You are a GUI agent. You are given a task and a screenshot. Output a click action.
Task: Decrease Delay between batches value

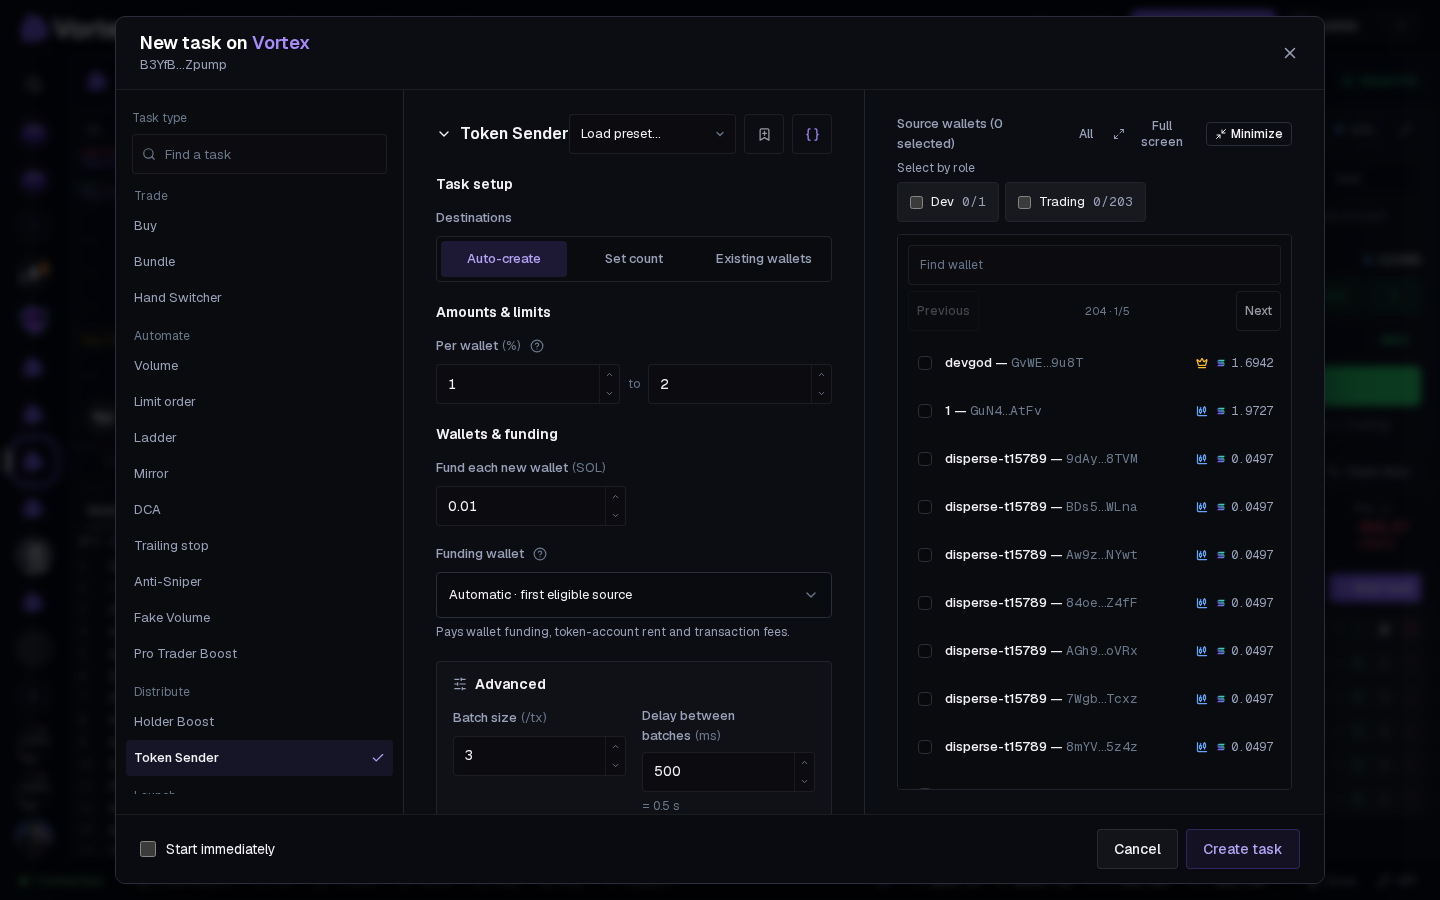[804, 781]
